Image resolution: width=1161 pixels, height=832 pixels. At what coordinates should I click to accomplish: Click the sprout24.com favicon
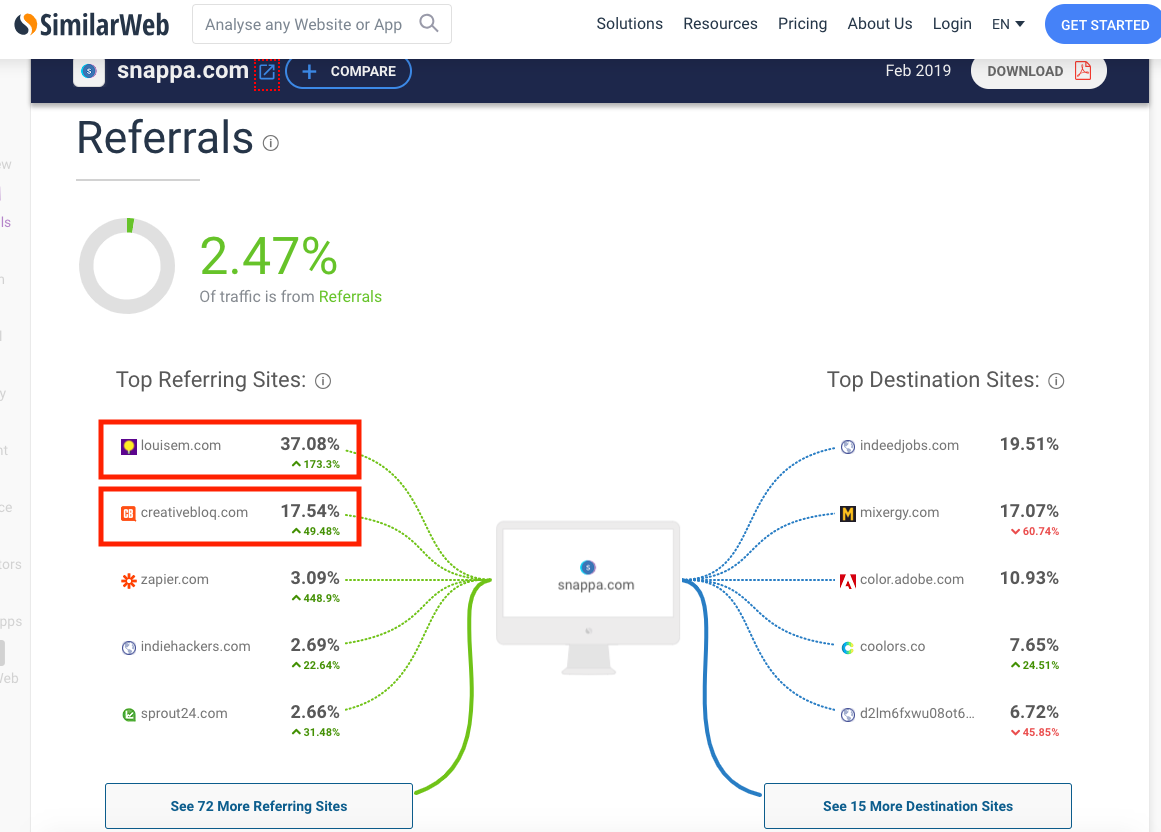point(129,714)
